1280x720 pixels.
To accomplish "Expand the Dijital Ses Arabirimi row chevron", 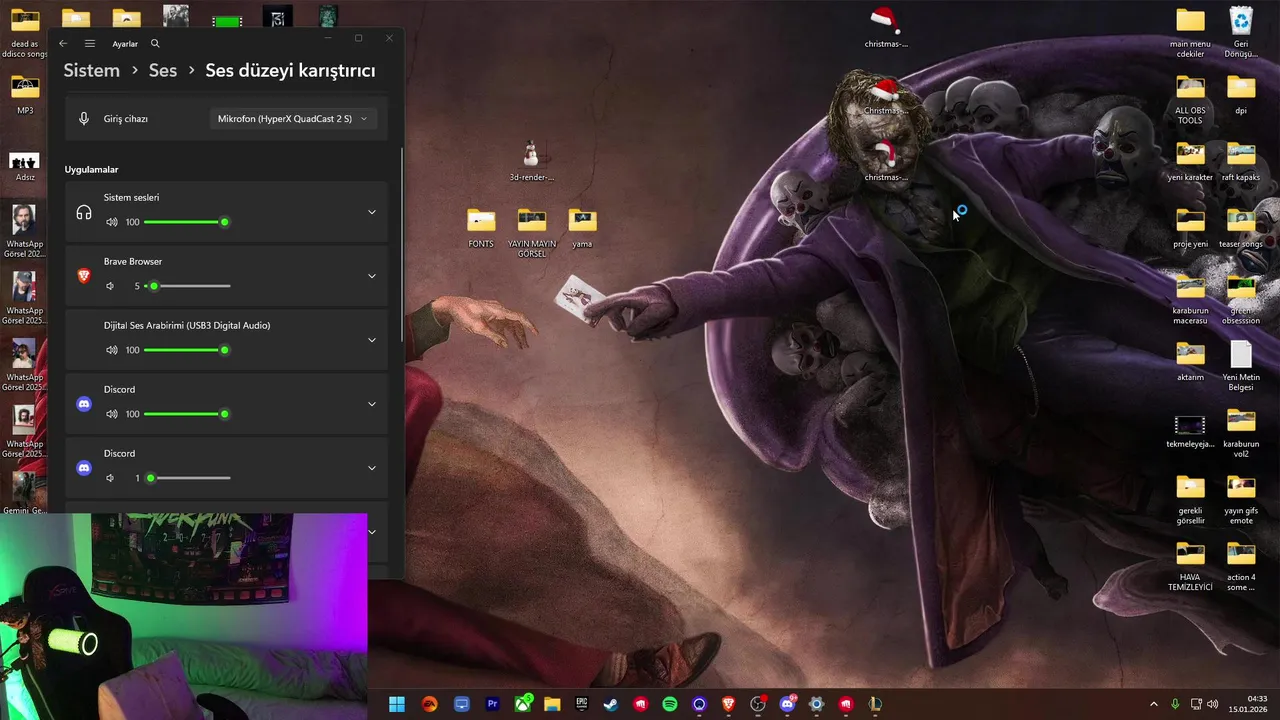I will [372, 340].
